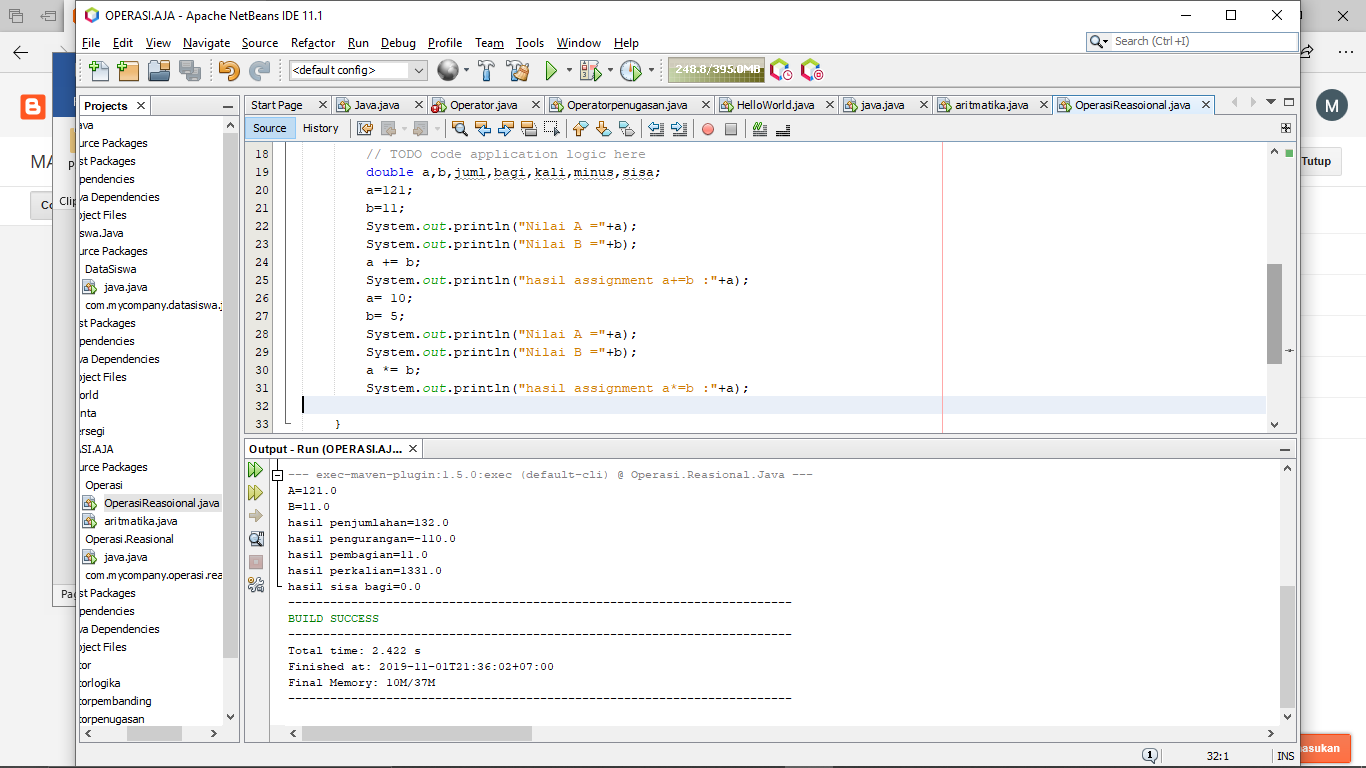Open the File menu
The width and height of the screenshot is (1366, 768).
tap(91, 43)
